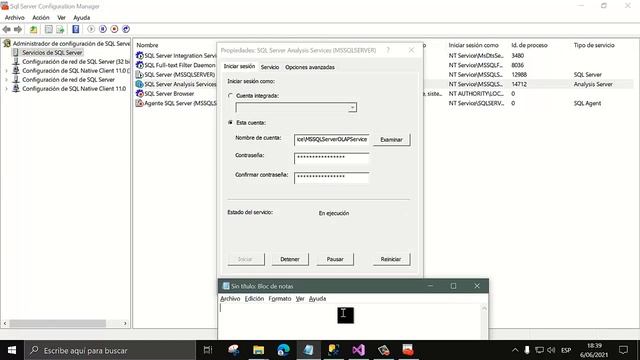Screen dimensions: 640x360
Task: Open the blue Help toolbar icon
Action: click(x=76, y=29)
